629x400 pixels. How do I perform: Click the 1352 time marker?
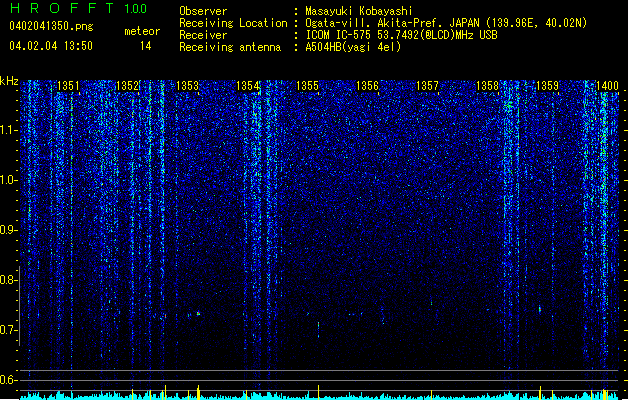tap(127, 86)
